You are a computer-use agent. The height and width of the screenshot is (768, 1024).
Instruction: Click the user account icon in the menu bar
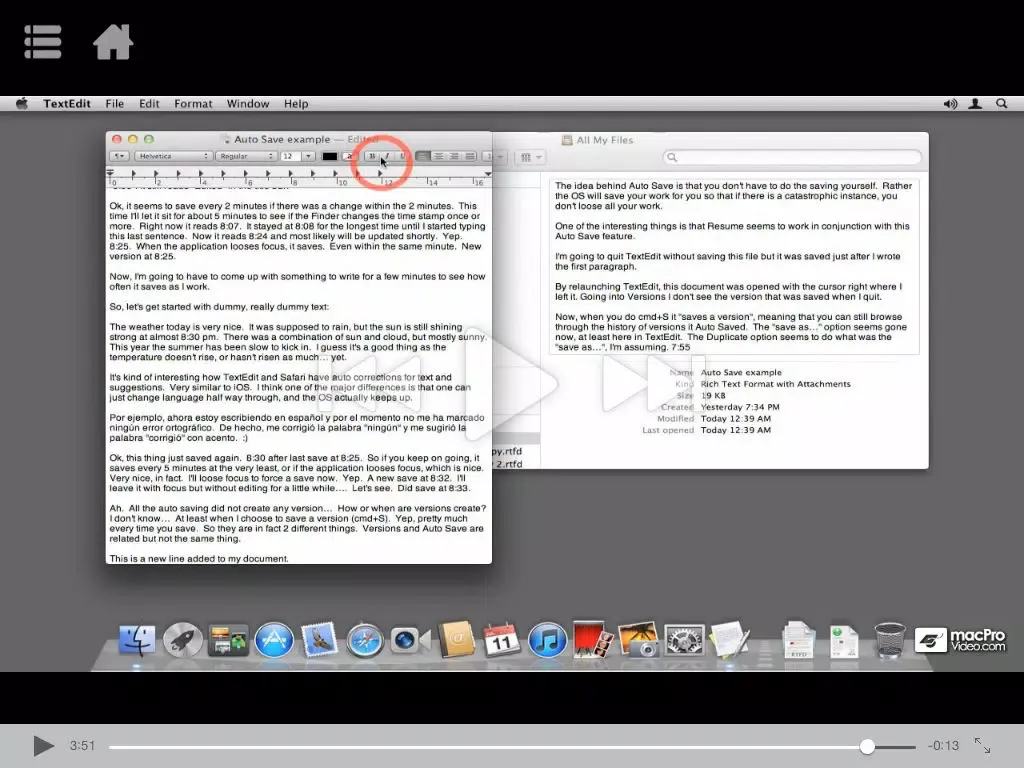point(975,103)
